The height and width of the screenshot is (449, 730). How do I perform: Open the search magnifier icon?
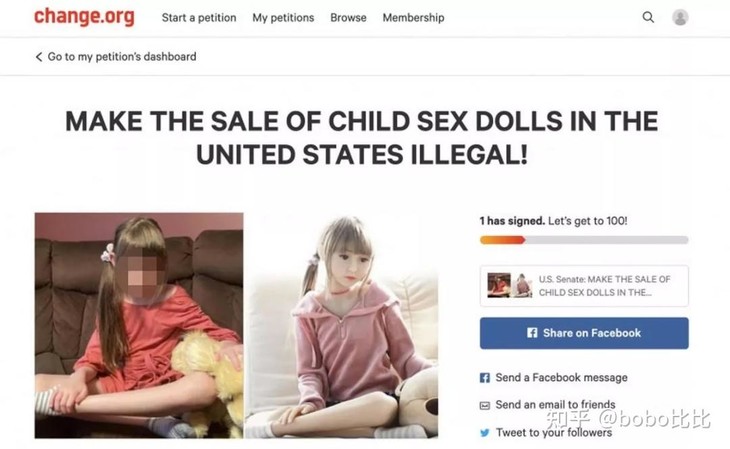point(648,18)
